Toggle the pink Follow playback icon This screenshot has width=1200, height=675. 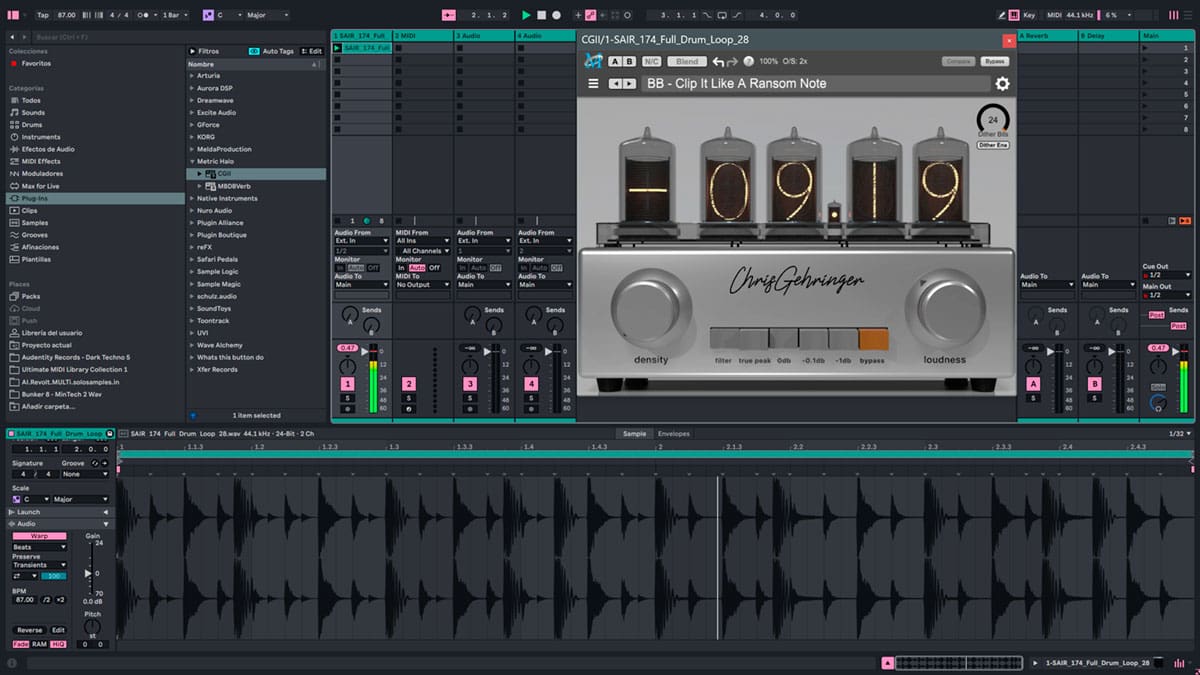coord(448,15)
